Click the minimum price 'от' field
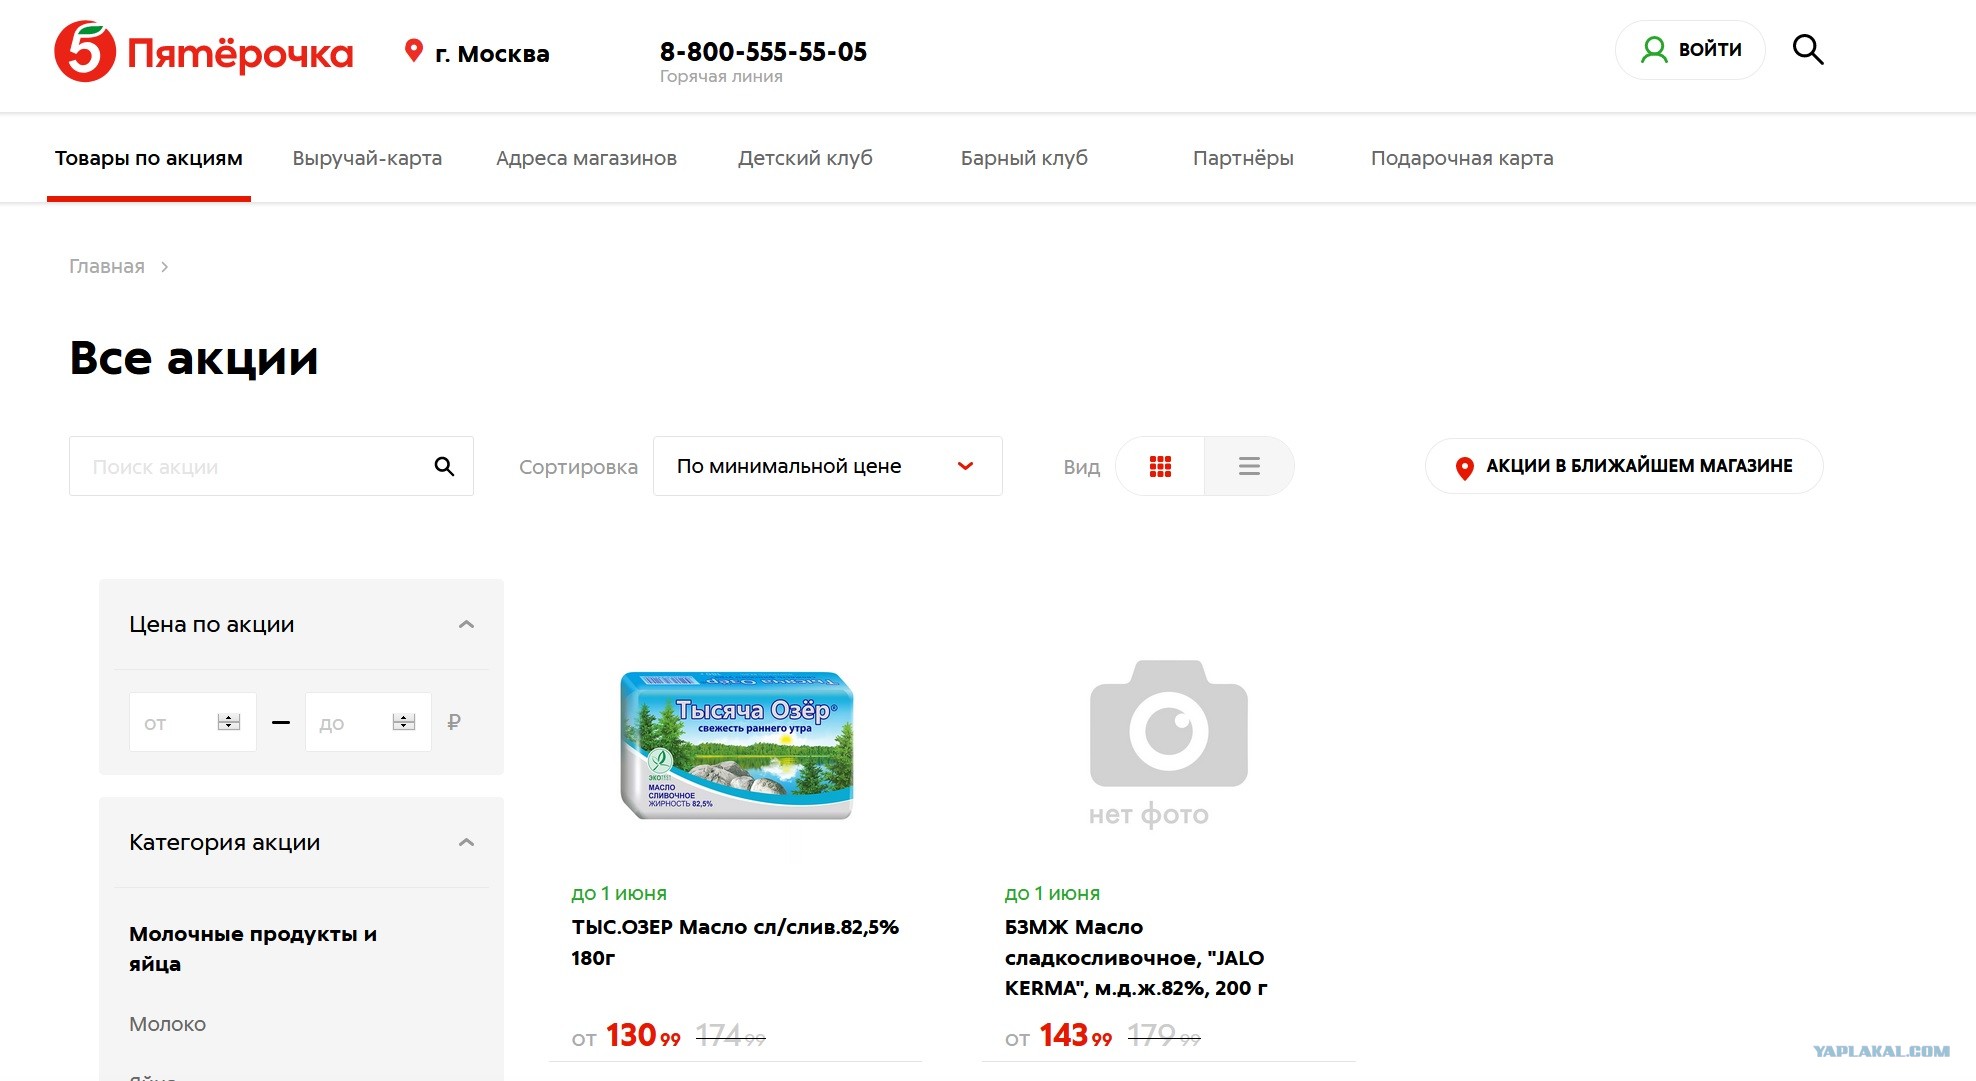Image resolution: width=1976 pixels, height=1081 pixels. pyautogui.click(x=193, y=722)
